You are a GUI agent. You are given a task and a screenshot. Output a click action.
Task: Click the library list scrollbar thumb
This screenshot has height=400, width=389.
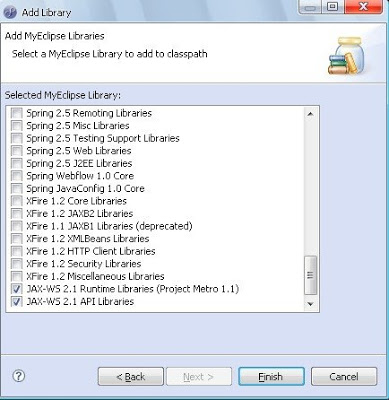click(x=310, y=275)
